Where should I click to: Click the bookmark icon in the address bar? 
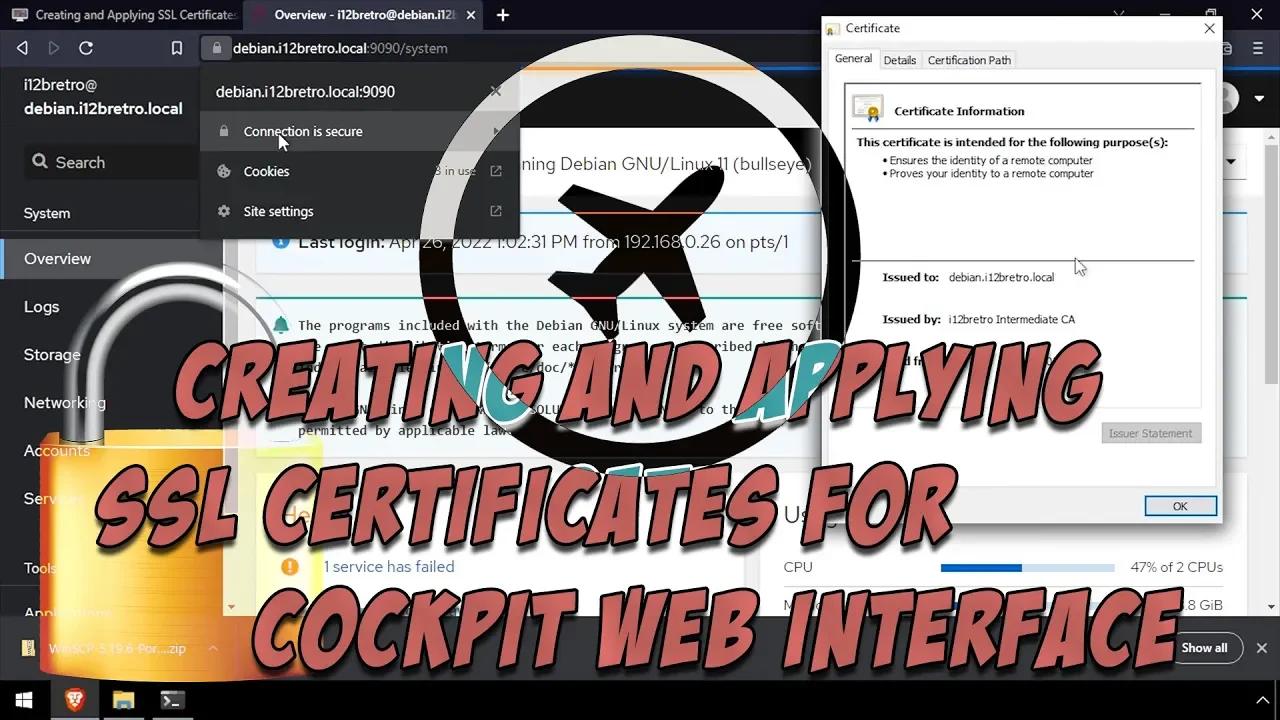(177, 48)
